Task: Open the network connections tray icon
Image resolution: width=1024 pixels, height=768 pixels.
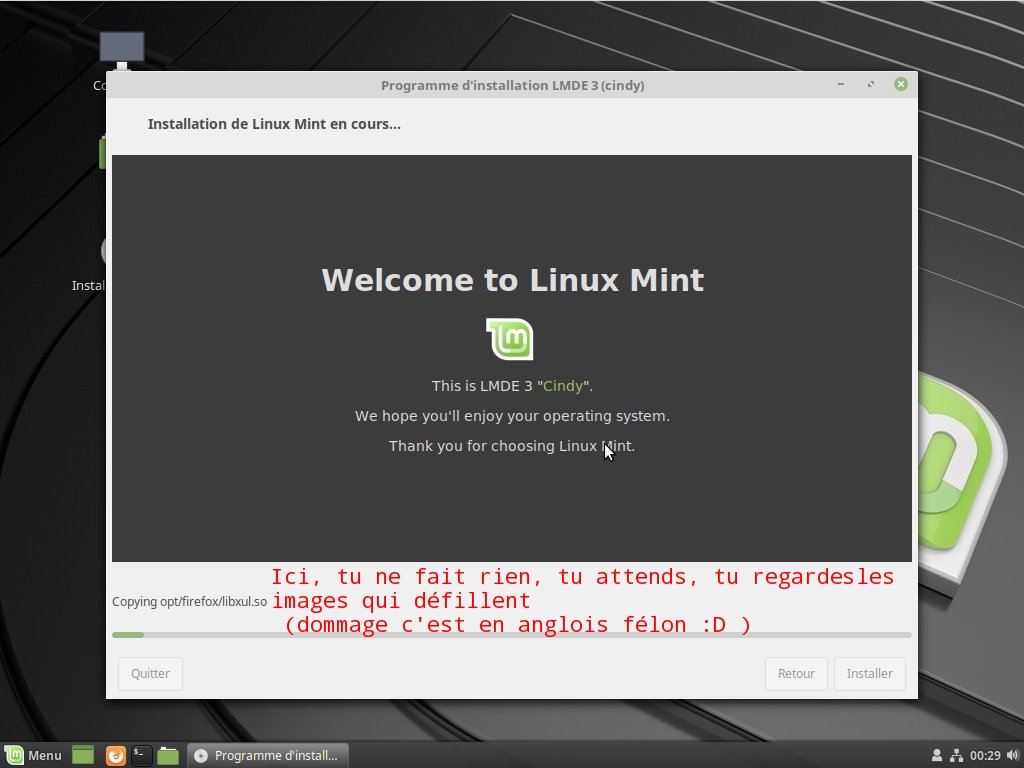Action: (956, 755)
